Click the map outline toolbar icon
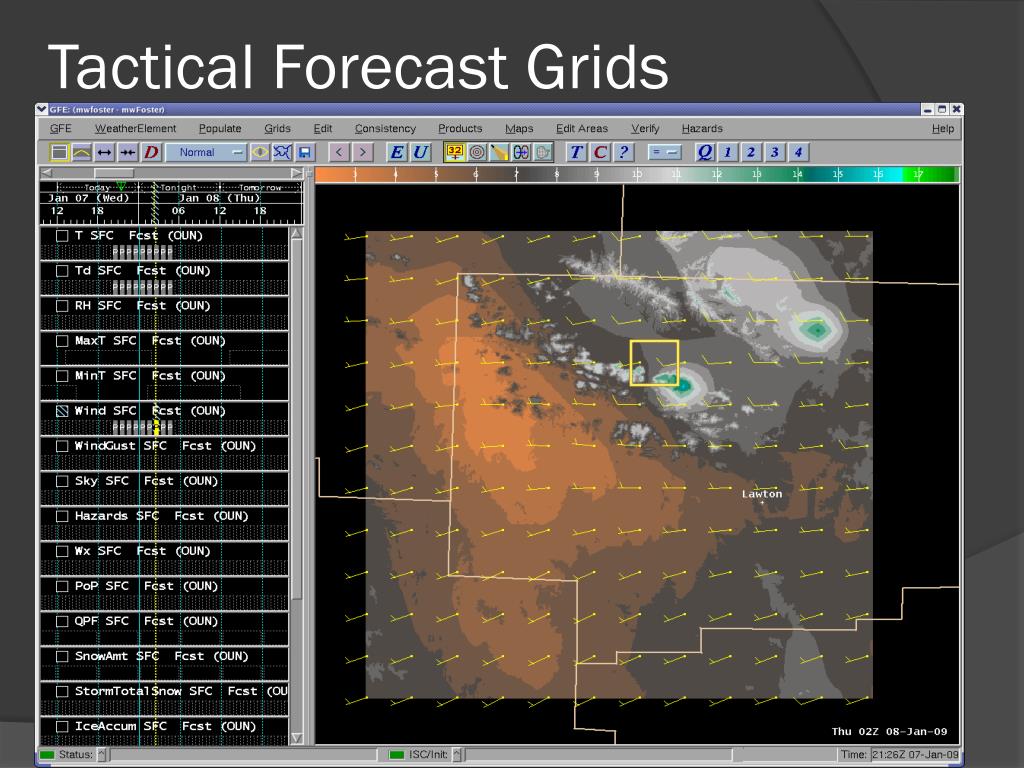 [x=282, y=152]
